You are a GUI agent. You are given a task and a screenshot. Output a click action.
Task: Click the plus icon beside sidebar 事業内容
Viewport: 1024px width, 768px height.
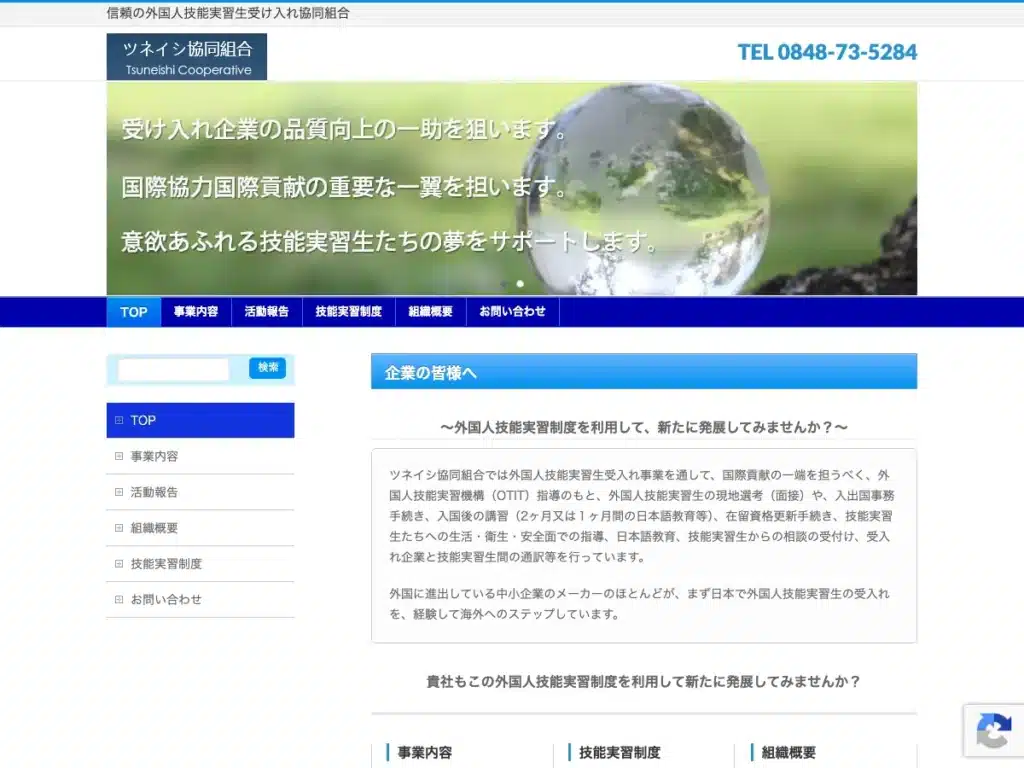119,456
